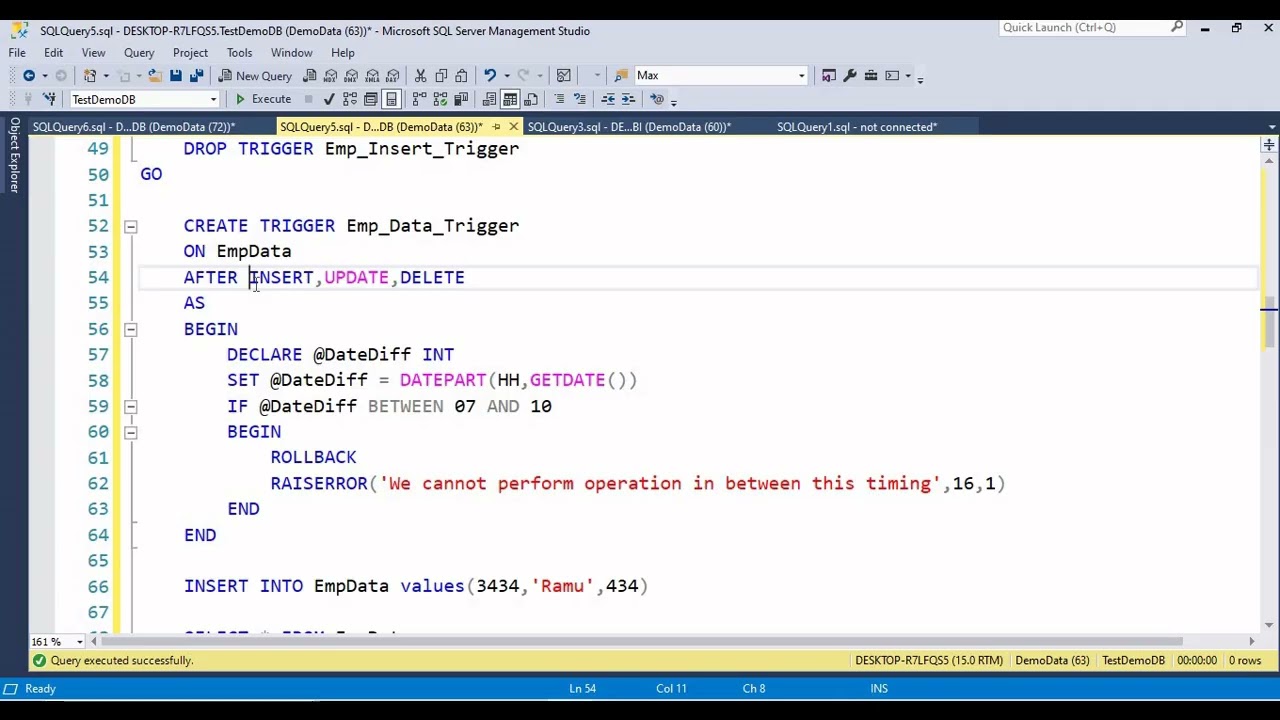The height and width of the screenshot is (720, 1280).
Task: Open the Window menu
Action: coord(291,52)
